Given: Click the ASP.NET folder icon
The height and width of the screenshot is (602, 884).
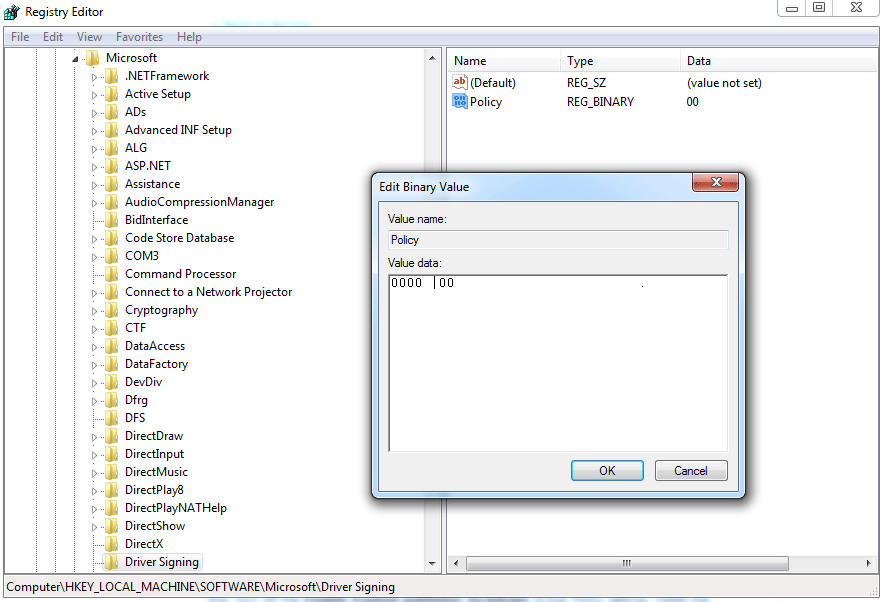Looking at the screenshot, I should pyautogui.click(x=112, y=166).
